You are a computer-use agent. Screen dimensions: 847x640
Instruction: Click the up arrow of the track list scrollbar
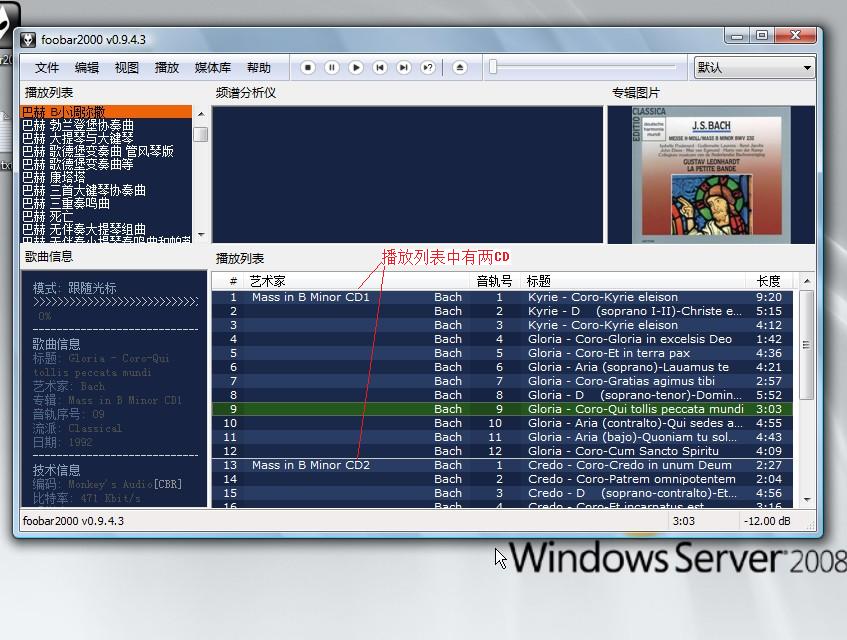coord(806,281)
